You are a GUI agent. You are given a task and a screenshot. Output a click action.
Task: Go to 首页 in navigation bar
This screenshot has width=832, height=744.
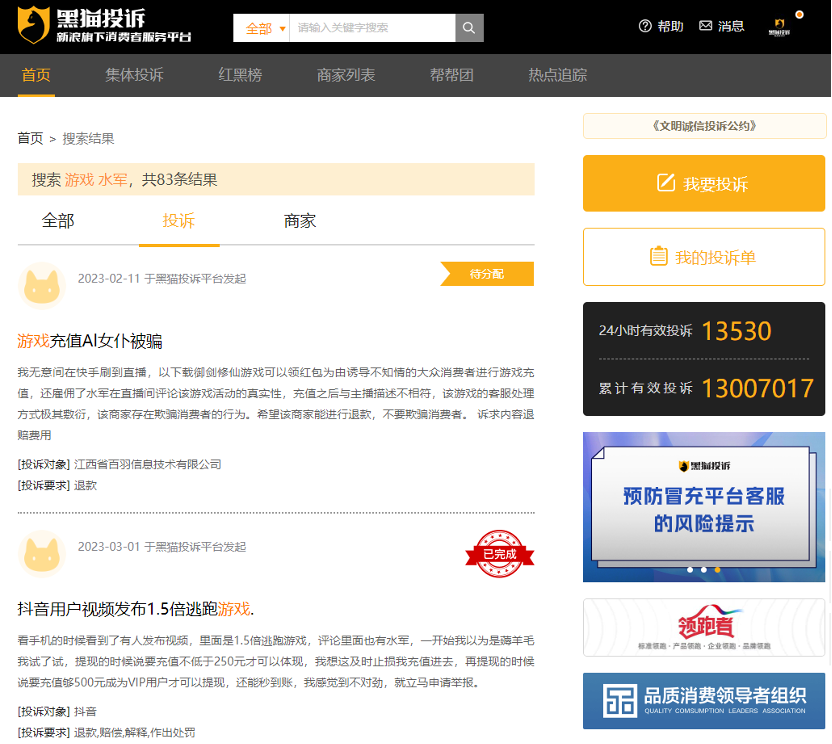36,75
